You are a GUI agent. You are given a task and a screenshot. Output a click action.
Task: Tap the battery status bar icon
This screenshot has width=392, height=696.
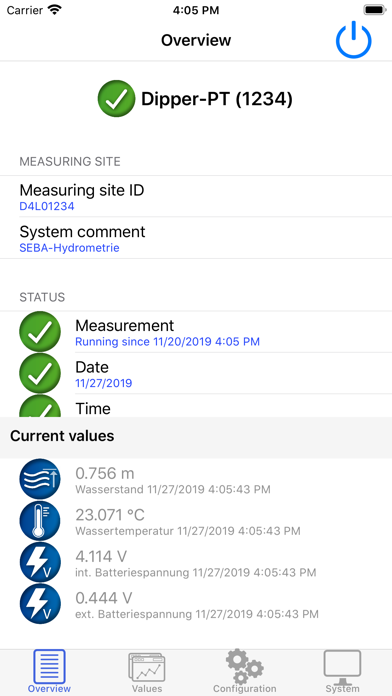374,10
